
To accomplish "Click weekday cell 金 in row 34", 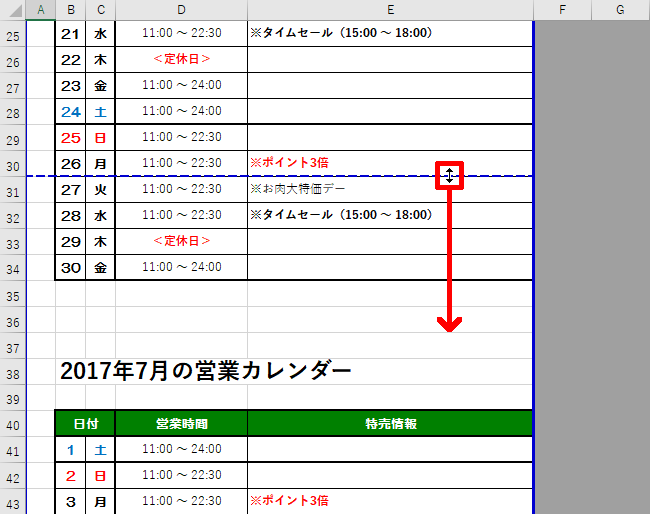I will coord(100,267).
